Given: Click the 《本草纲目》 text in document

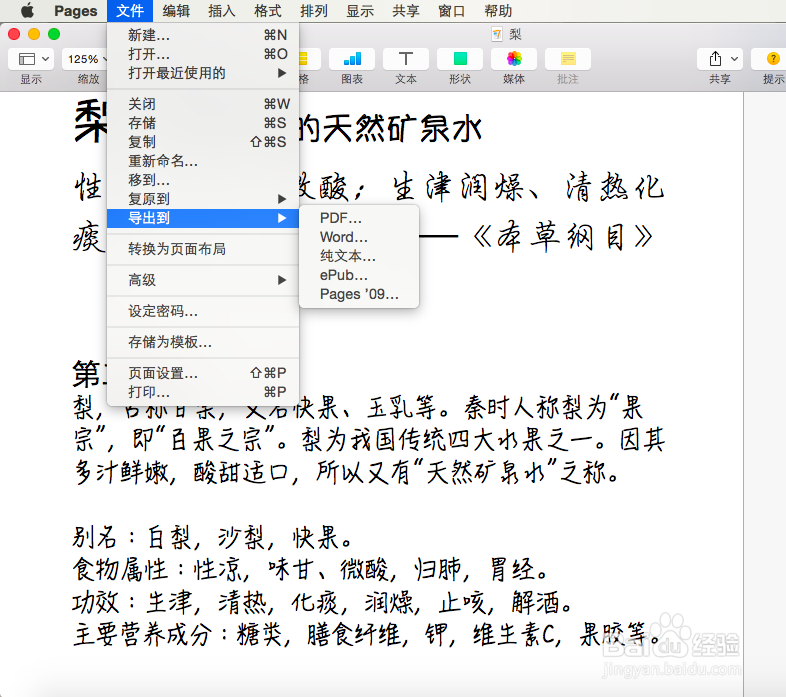Looking at the screenshot, I should [562, 237].
